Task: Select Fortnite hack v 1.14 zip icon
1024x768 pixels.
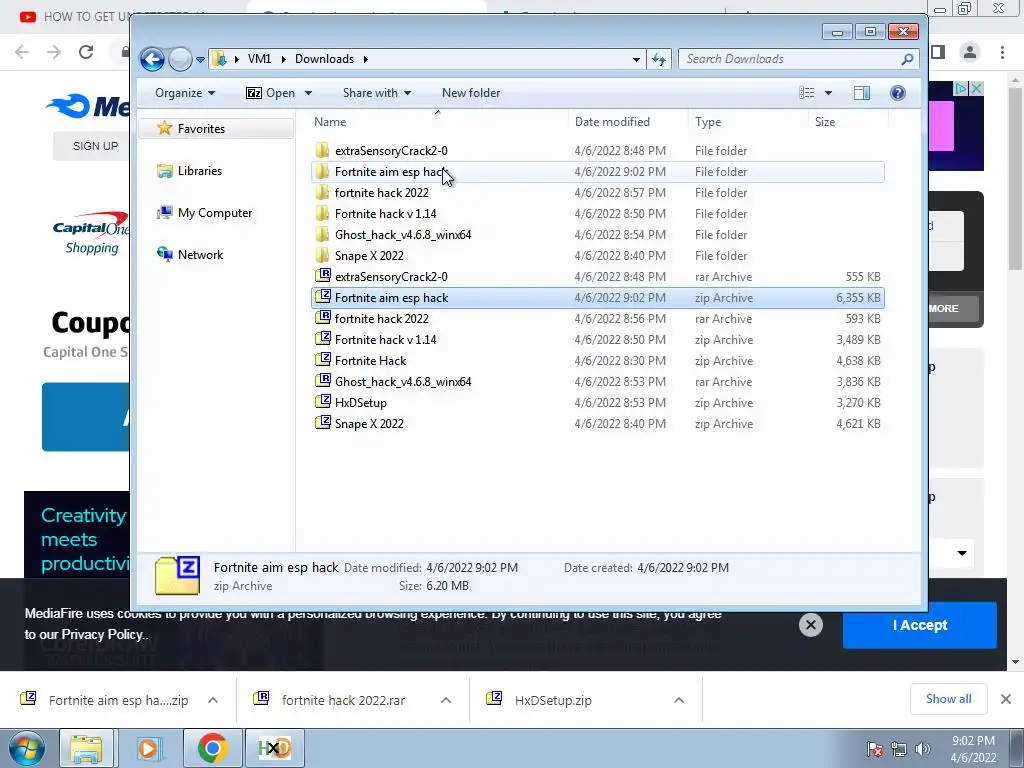Action: pos(323,339)
